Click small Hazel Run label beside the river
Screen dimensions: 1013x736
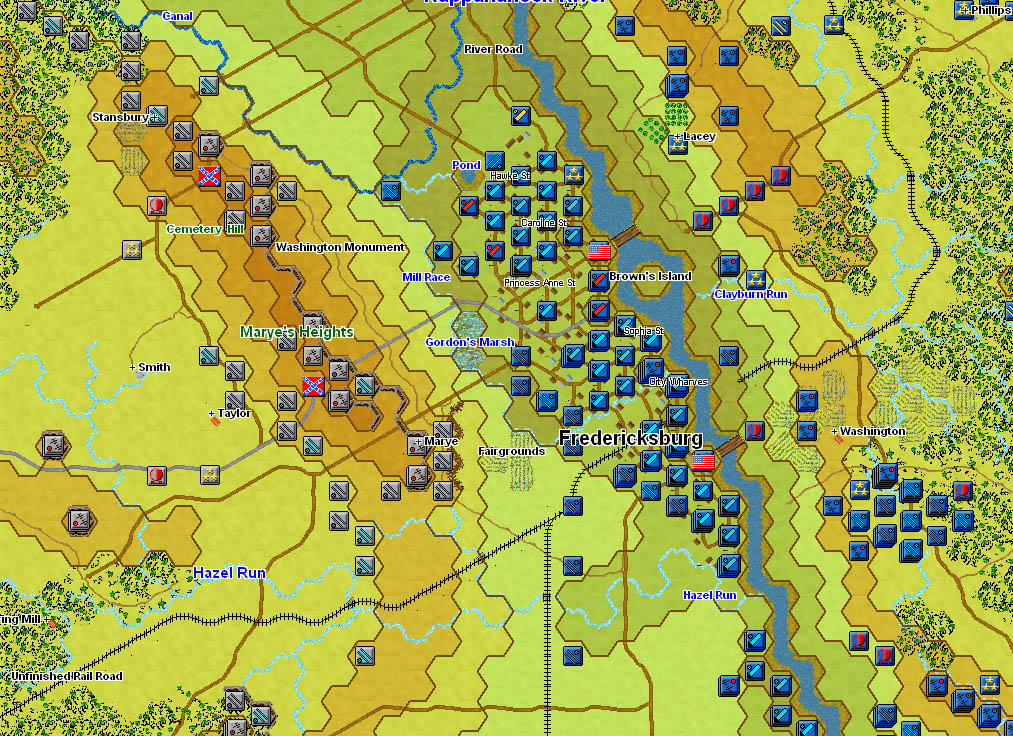(710, 595)
